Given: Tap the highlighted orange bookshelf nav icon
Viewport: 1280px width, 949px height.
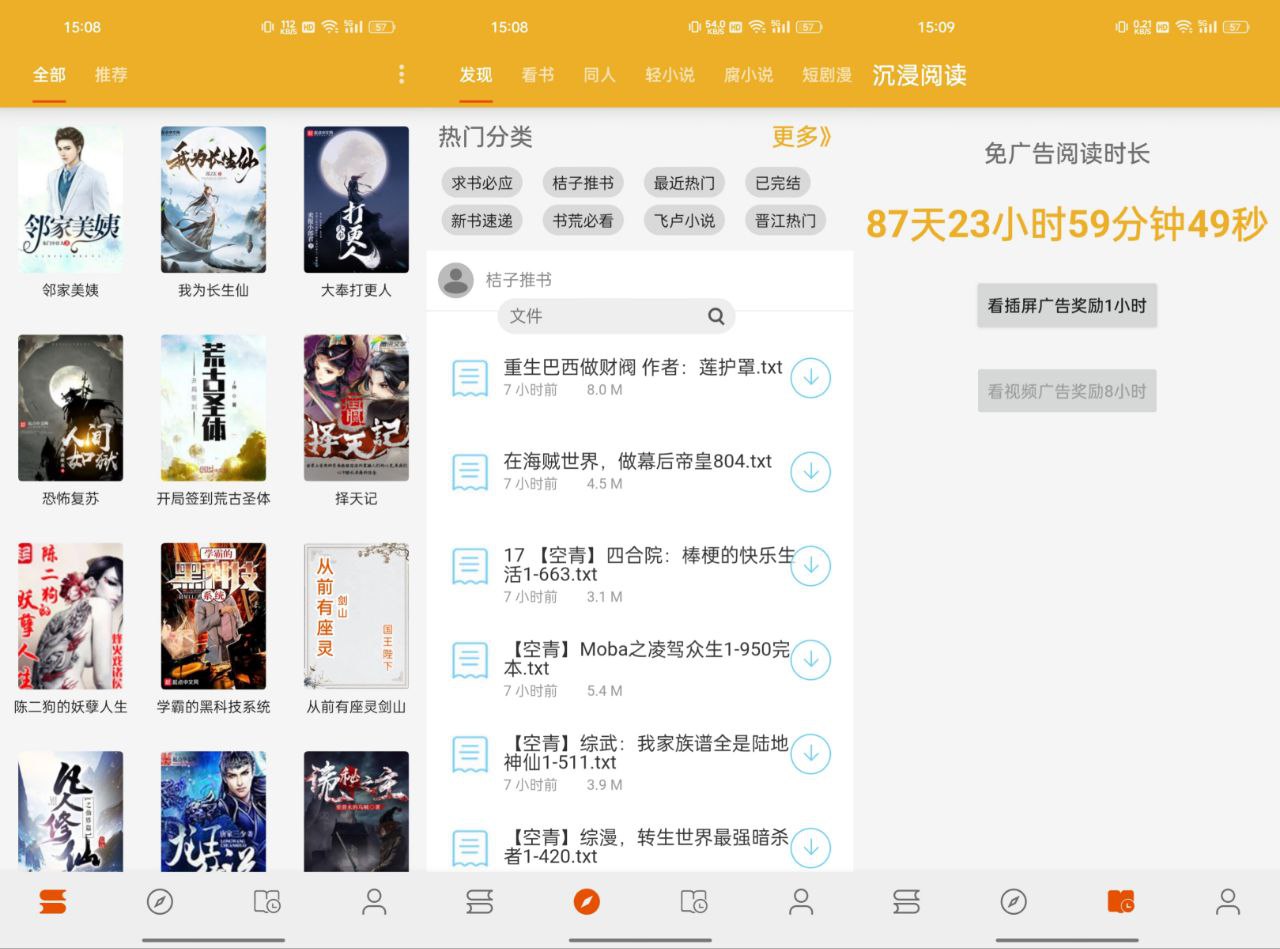Looking at the screenshot, I should pyautogui.click(x=53, y=902).
